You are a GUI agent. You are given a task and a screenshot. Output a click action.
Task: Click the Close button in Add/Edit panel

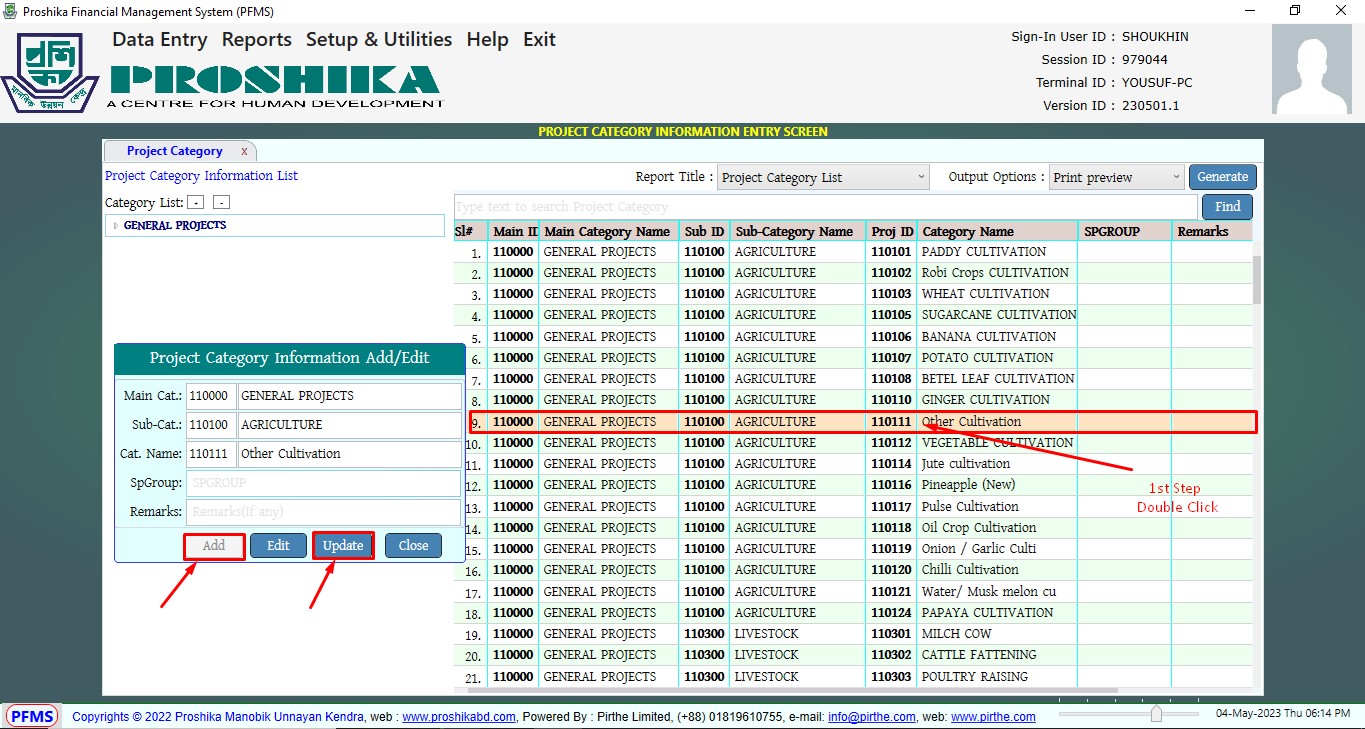pyautogui.click(x=413, y=546)
